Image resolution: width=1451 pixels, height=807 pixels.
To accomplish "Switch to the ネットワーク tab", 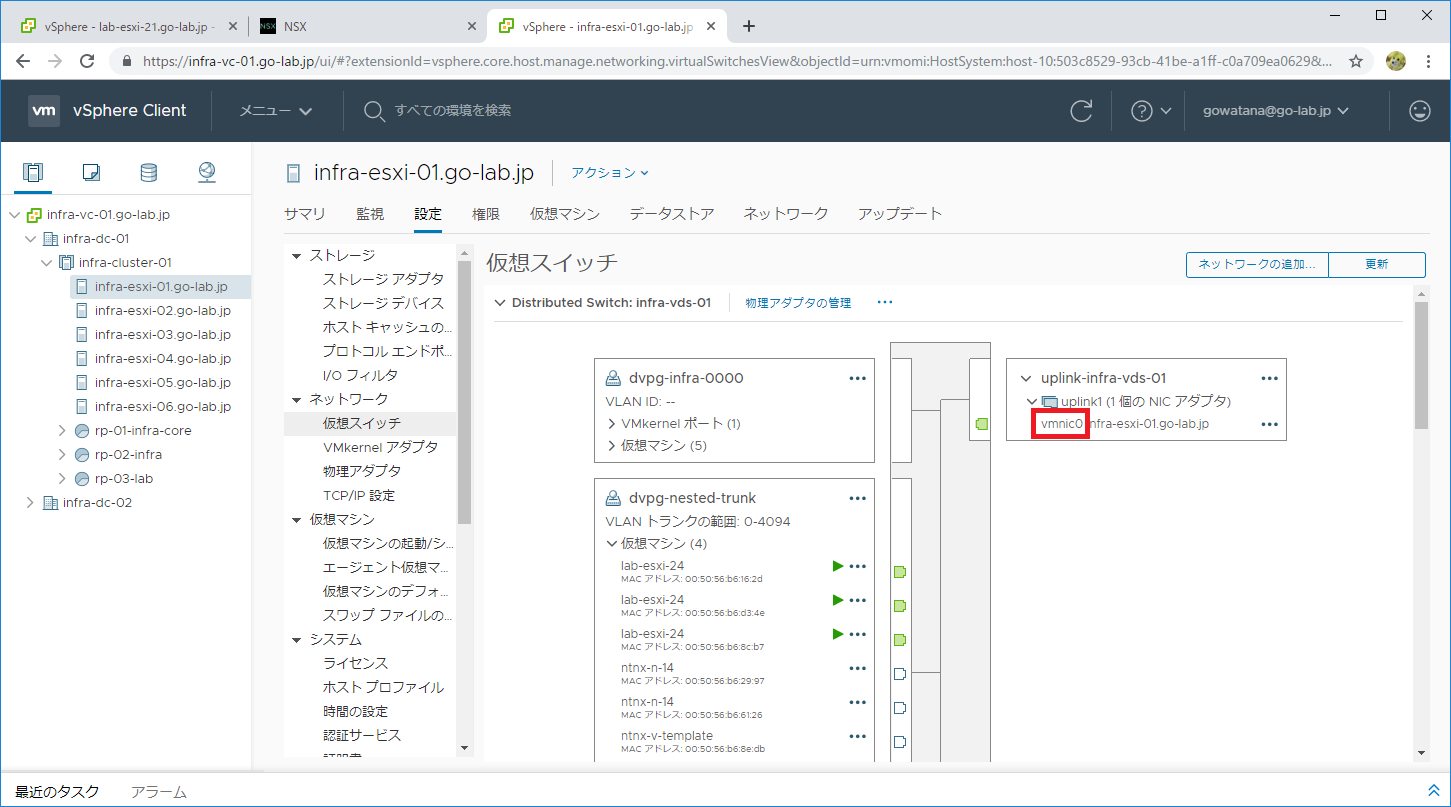I will [x=786, y=213].
